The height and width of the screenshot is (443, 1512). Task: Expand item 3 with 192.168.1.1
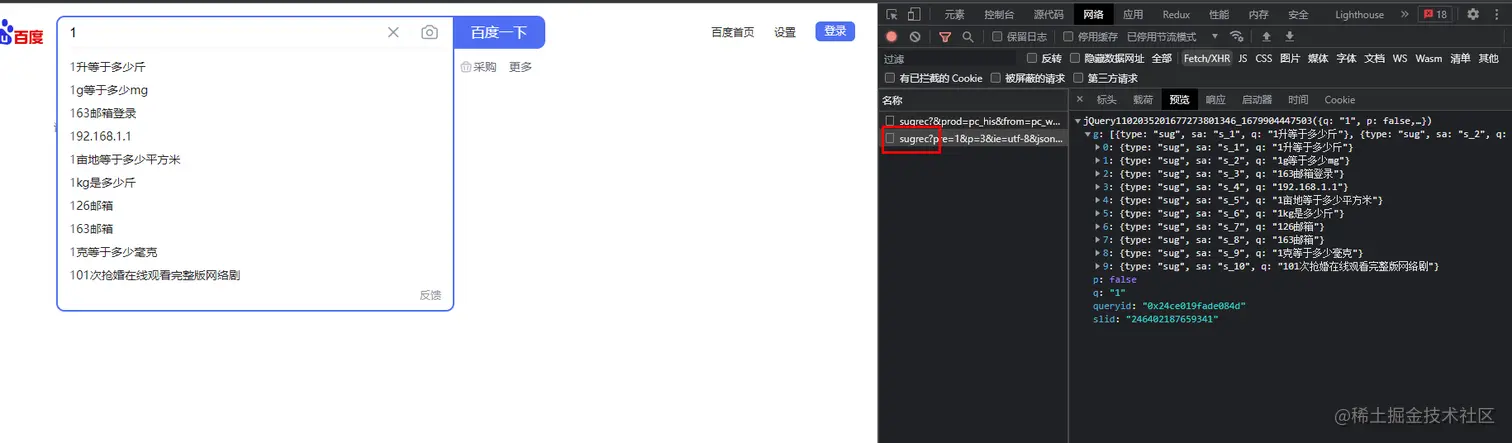(x=1099, y=187)
